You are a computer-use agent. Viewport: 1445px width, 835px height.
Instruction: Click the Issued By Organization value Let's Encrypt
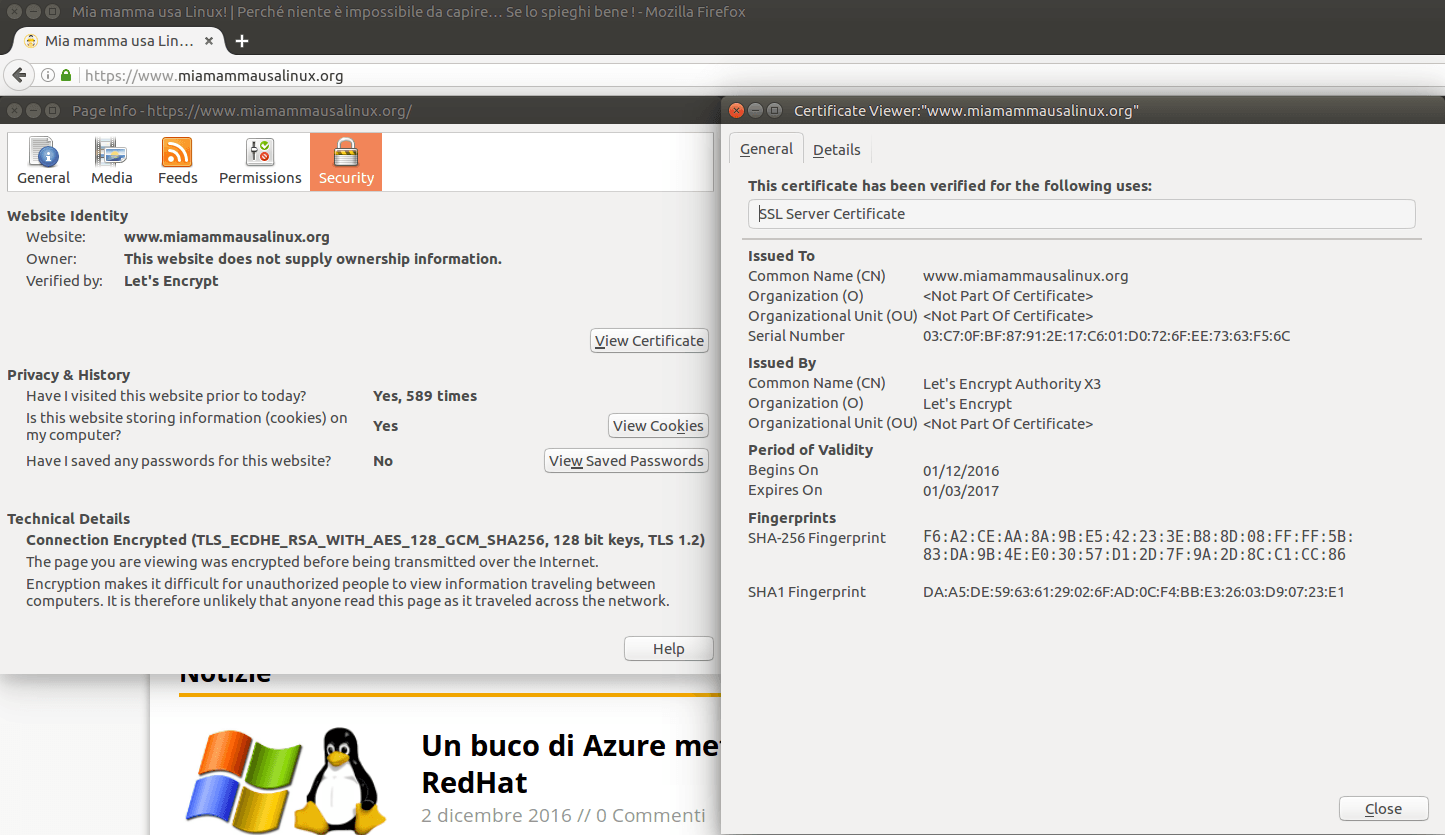tap(967, 404)
